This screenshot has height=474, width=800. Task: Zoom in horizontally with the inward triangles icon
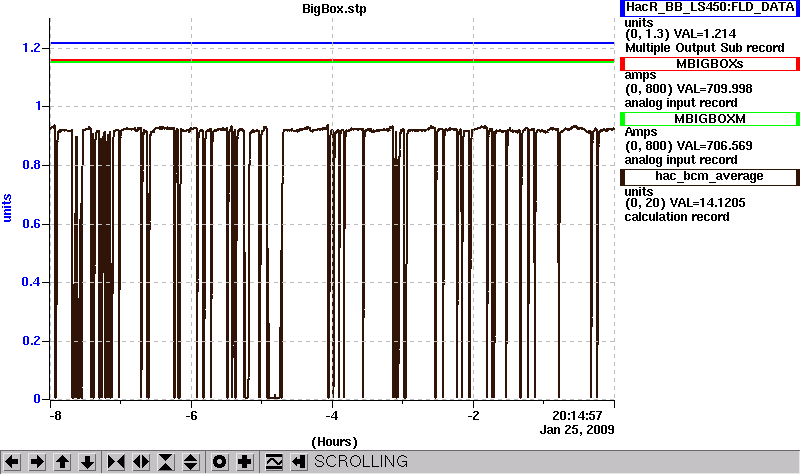[116, 462]
